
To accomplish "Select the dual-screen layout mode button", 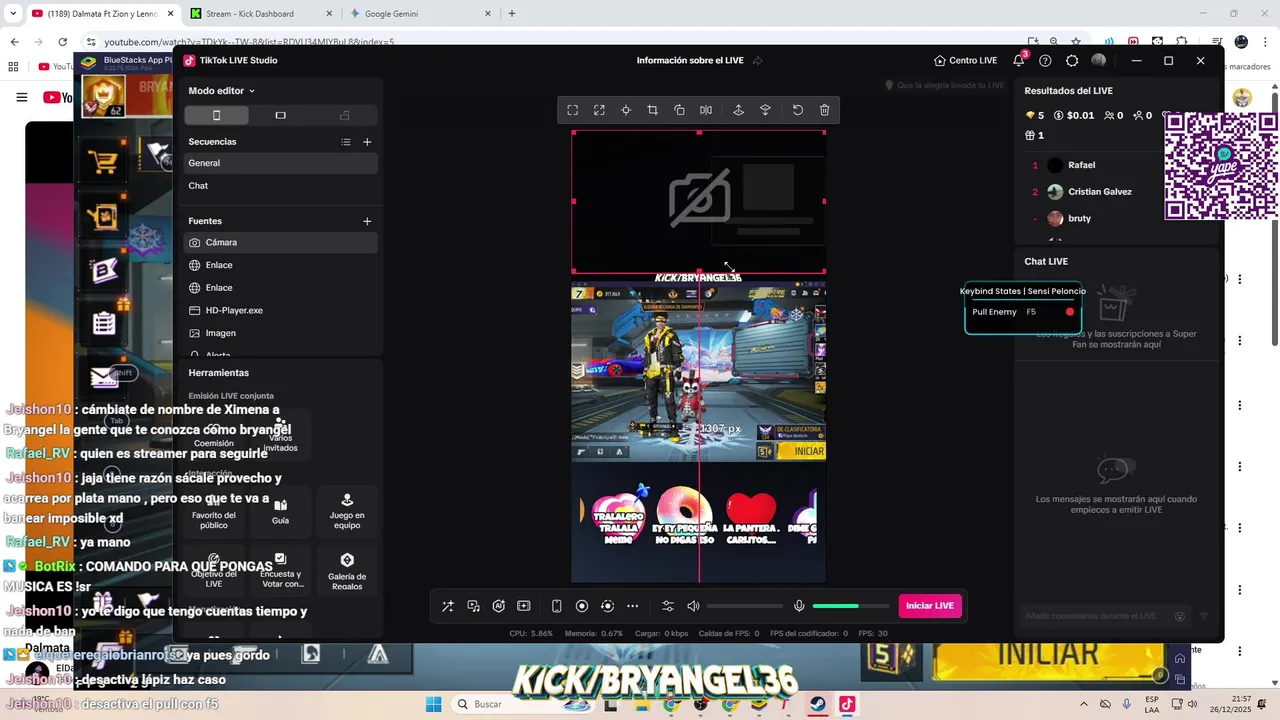I will tap(345, 115).
